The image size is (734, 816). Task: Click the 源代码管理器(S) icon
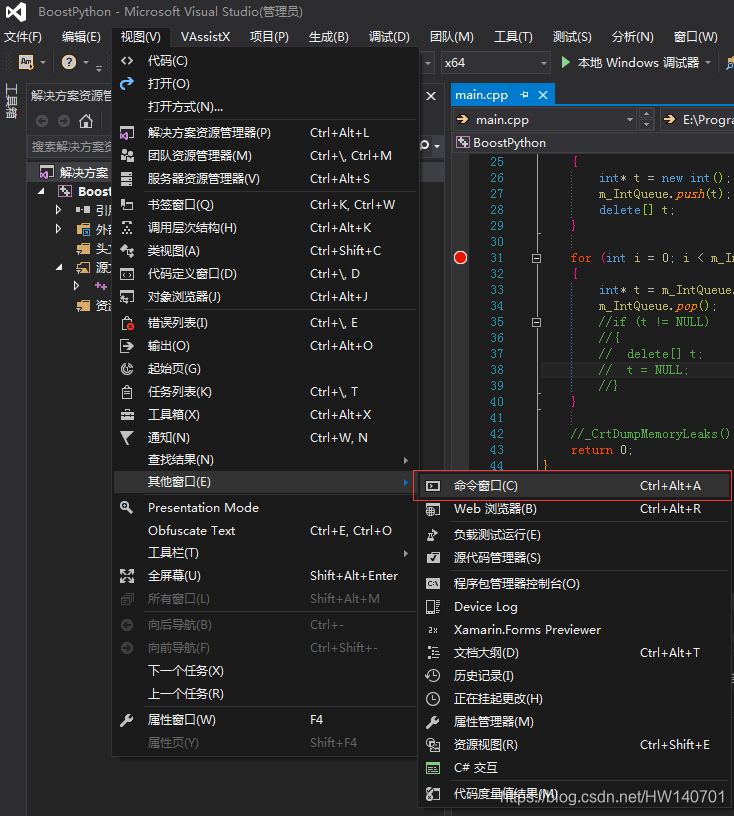click(x=433, y=558)
